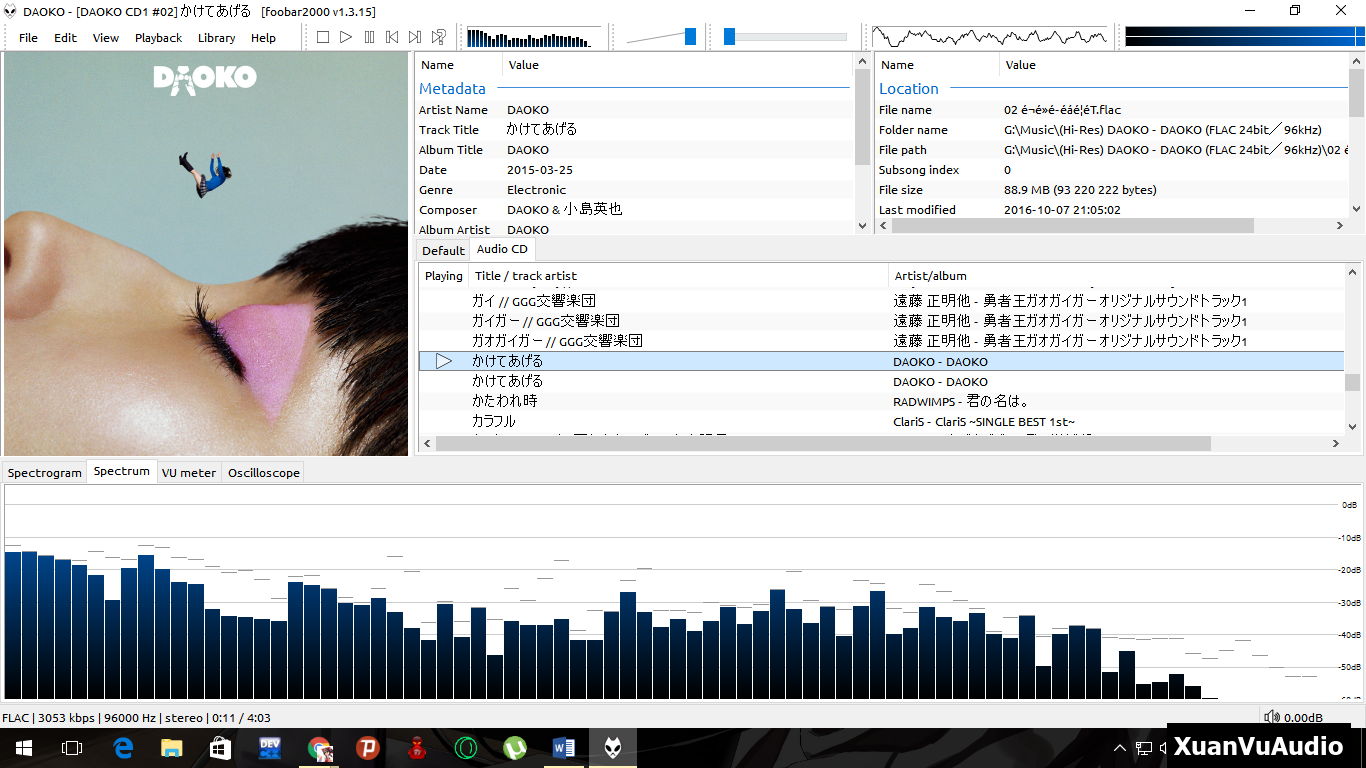The height and width of the screenshot is (768, 1366).
Task: Click the Name column header in the Metadata panel
Action: click(459, 65)
